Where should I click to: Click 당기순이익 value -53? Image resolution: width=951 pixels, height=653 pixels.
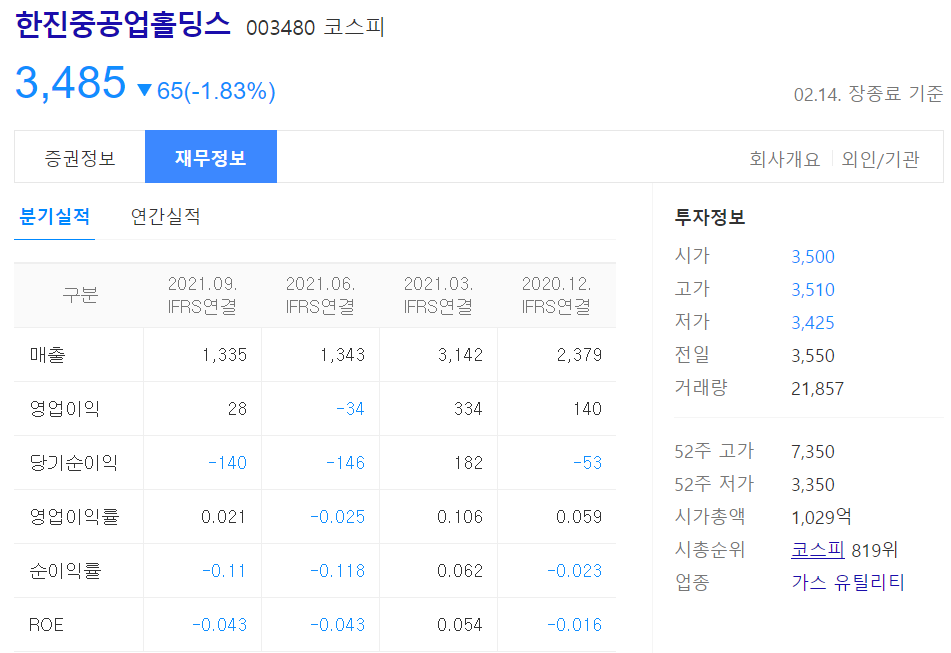click(587, 463)
